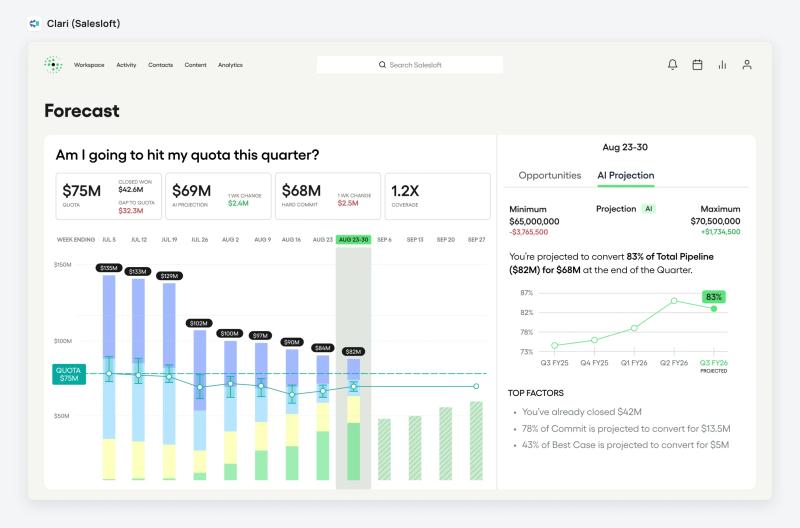Screen dimensions: 800x528
Task: Click the $90M bar label
Action: click(x=292, y=342)
